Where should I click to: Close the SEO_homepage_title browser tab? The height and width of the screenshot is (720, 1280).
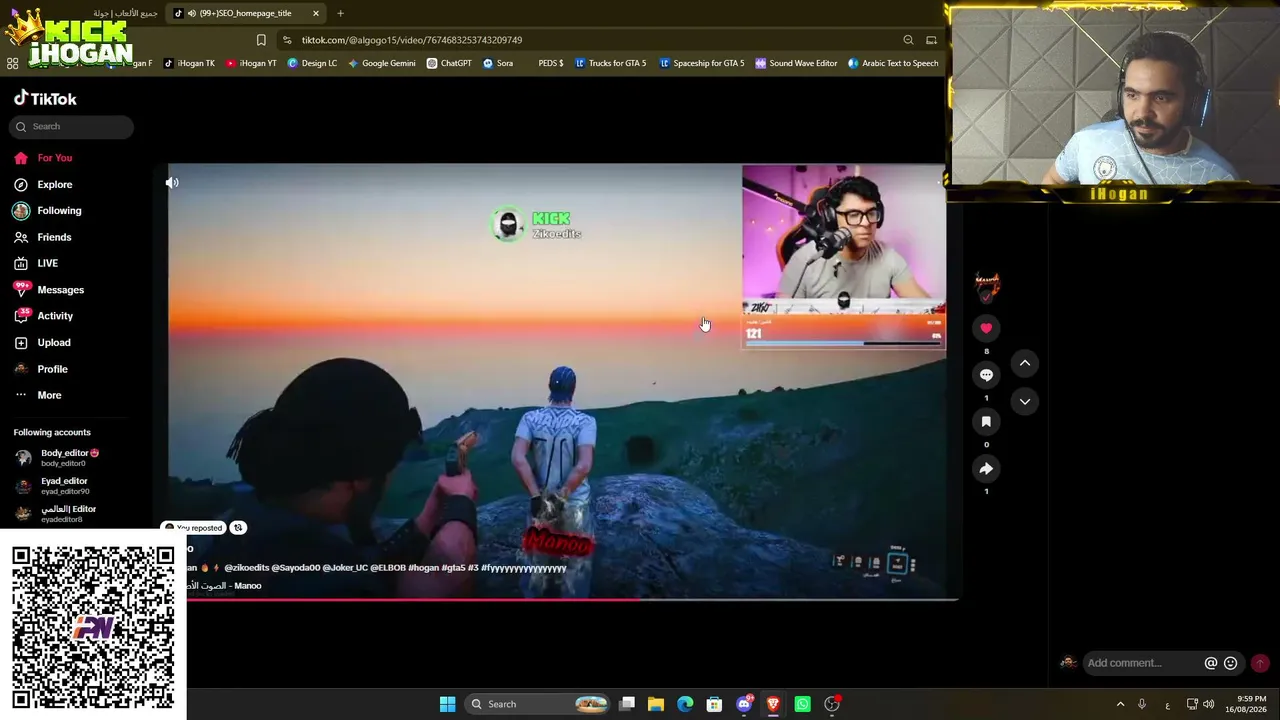[x=316, y=13]
